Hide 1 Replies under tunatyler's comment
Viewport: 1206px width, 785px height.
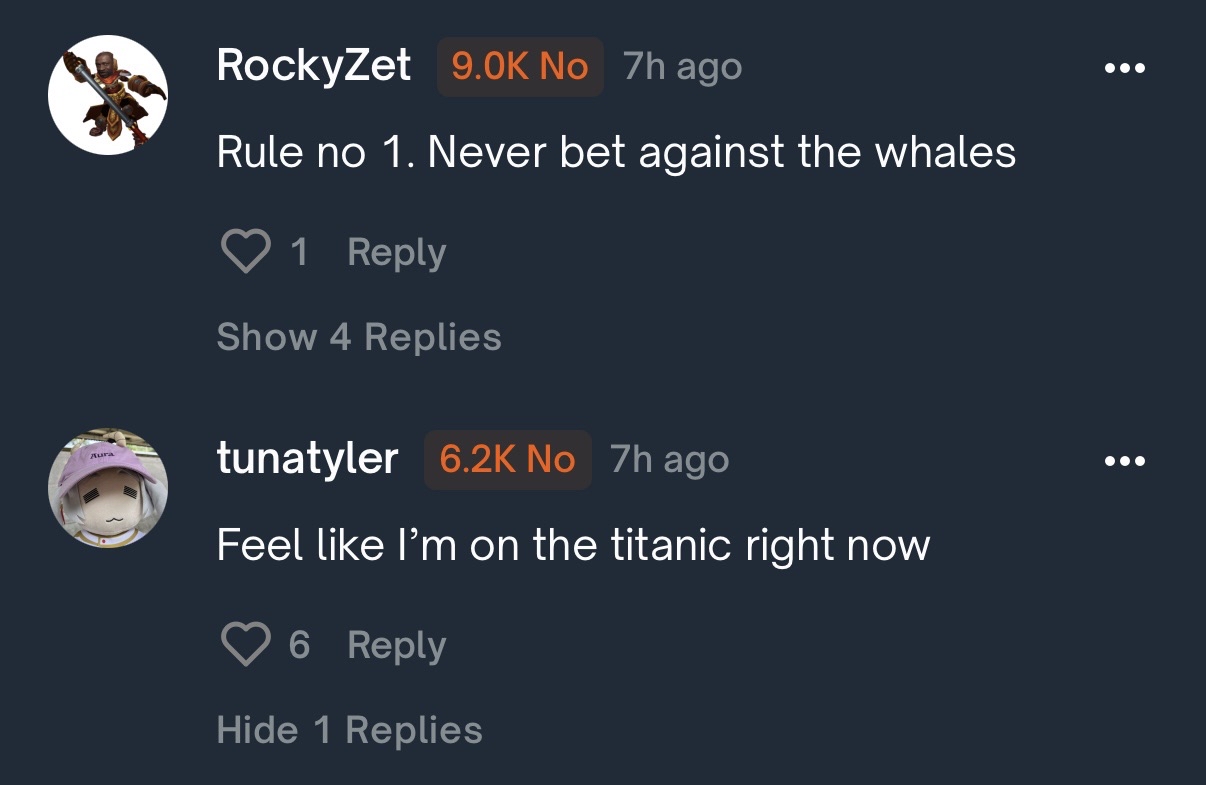coord(350,730)
